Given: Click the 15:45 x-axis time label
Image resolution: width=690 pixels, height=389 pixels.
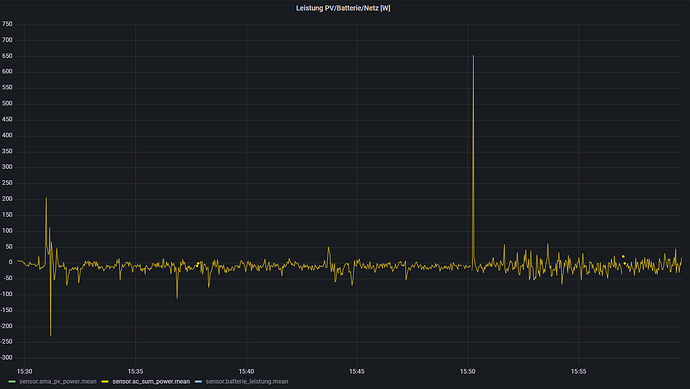Looking at the screenshot, I should (x=357, y=371).
